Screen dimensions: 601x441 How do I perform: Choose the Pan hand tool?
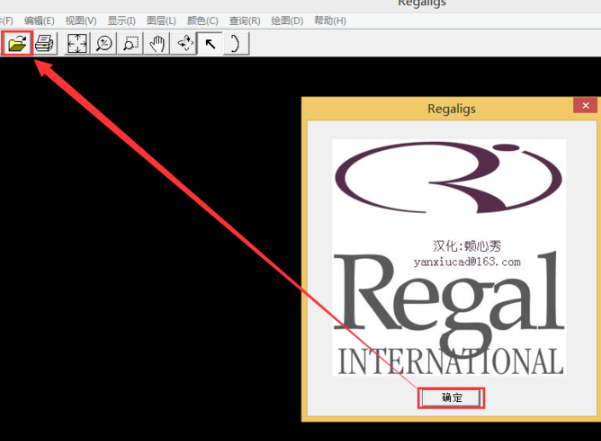click(x=158, y=43)
